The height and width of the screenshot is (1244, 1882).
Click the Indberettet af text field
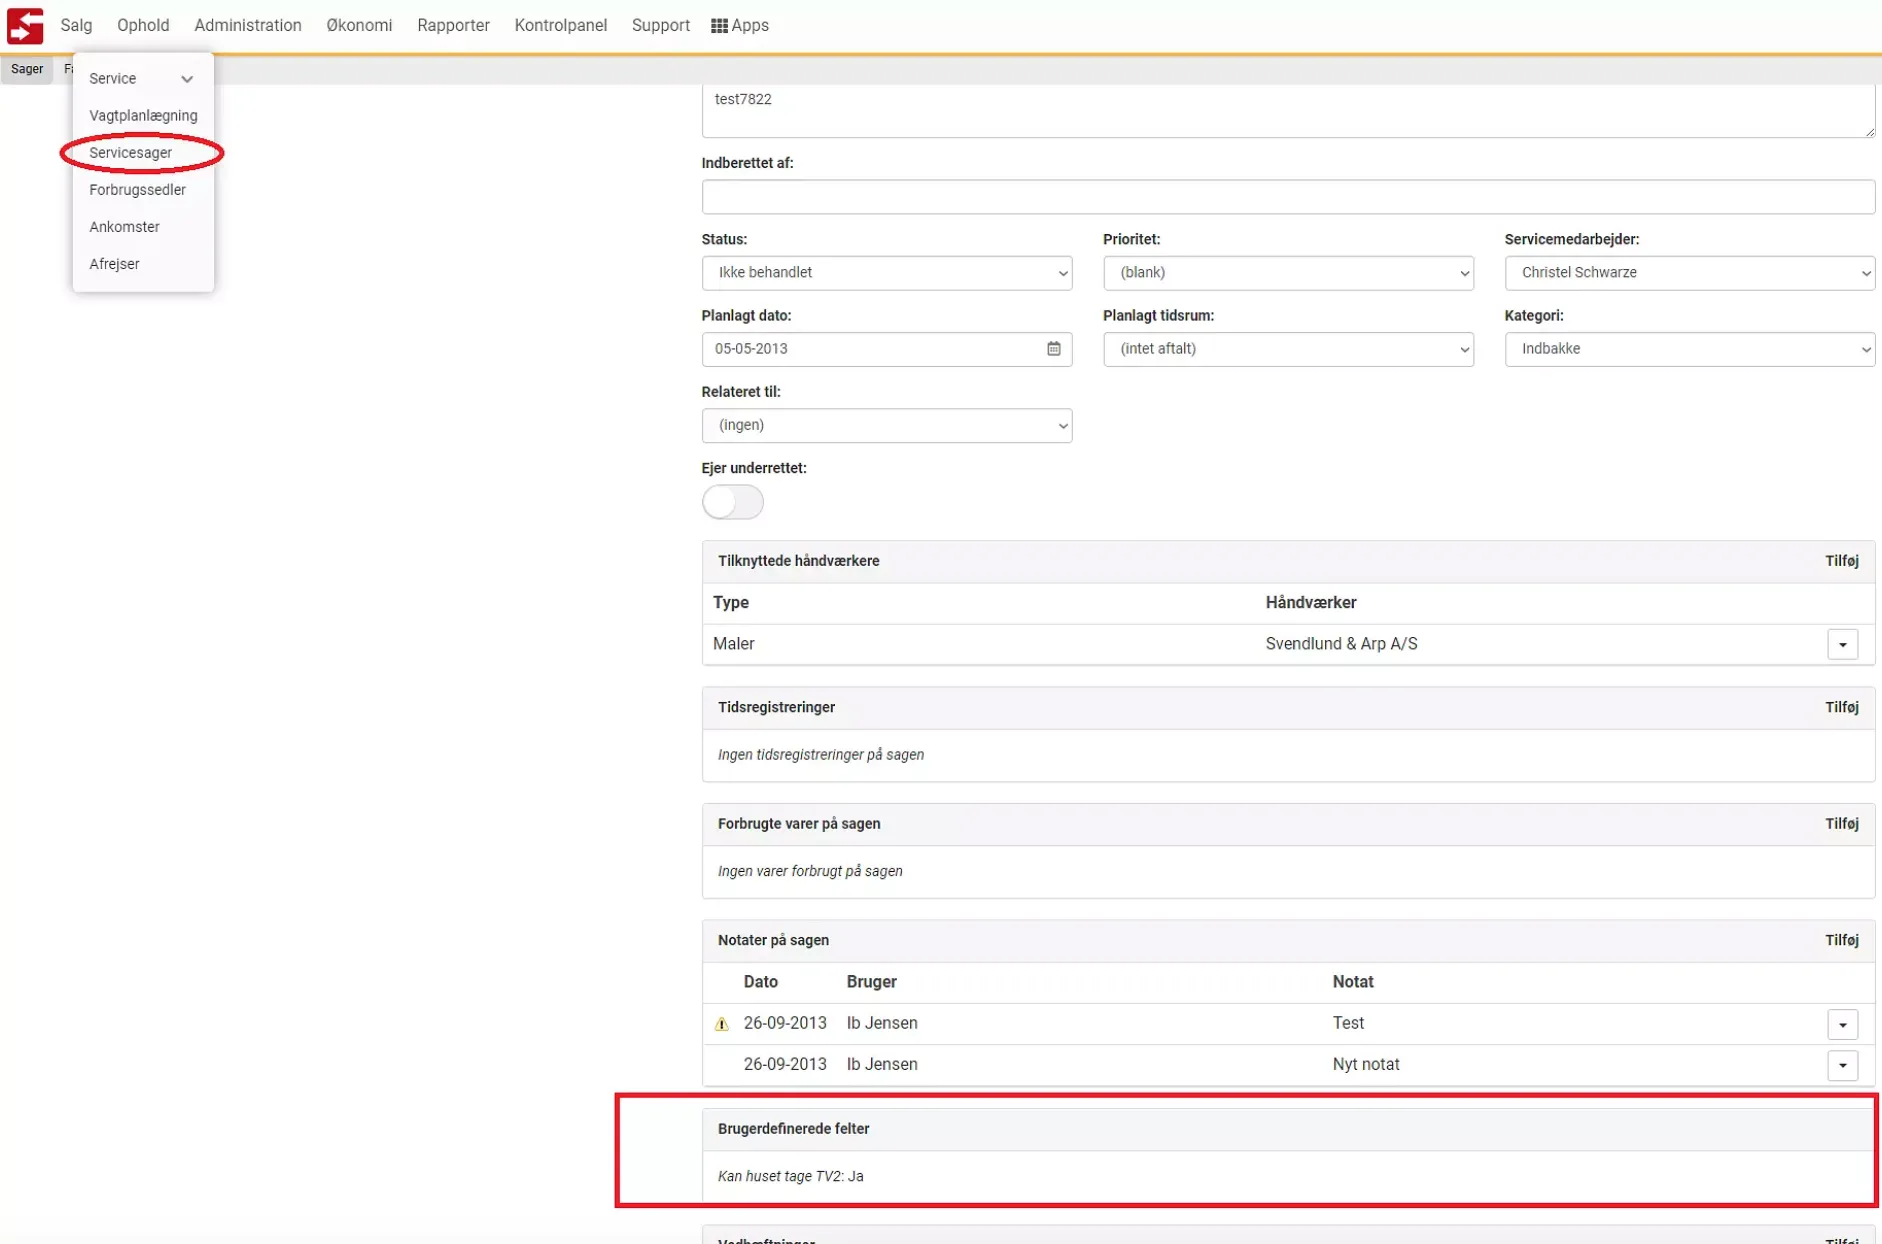[x=1287, y=197]
